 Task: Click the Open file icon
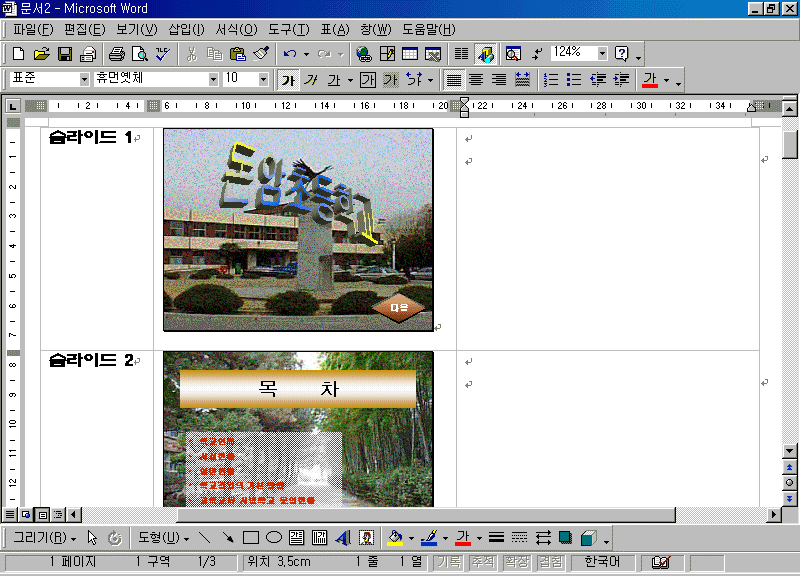pos(41,54)
